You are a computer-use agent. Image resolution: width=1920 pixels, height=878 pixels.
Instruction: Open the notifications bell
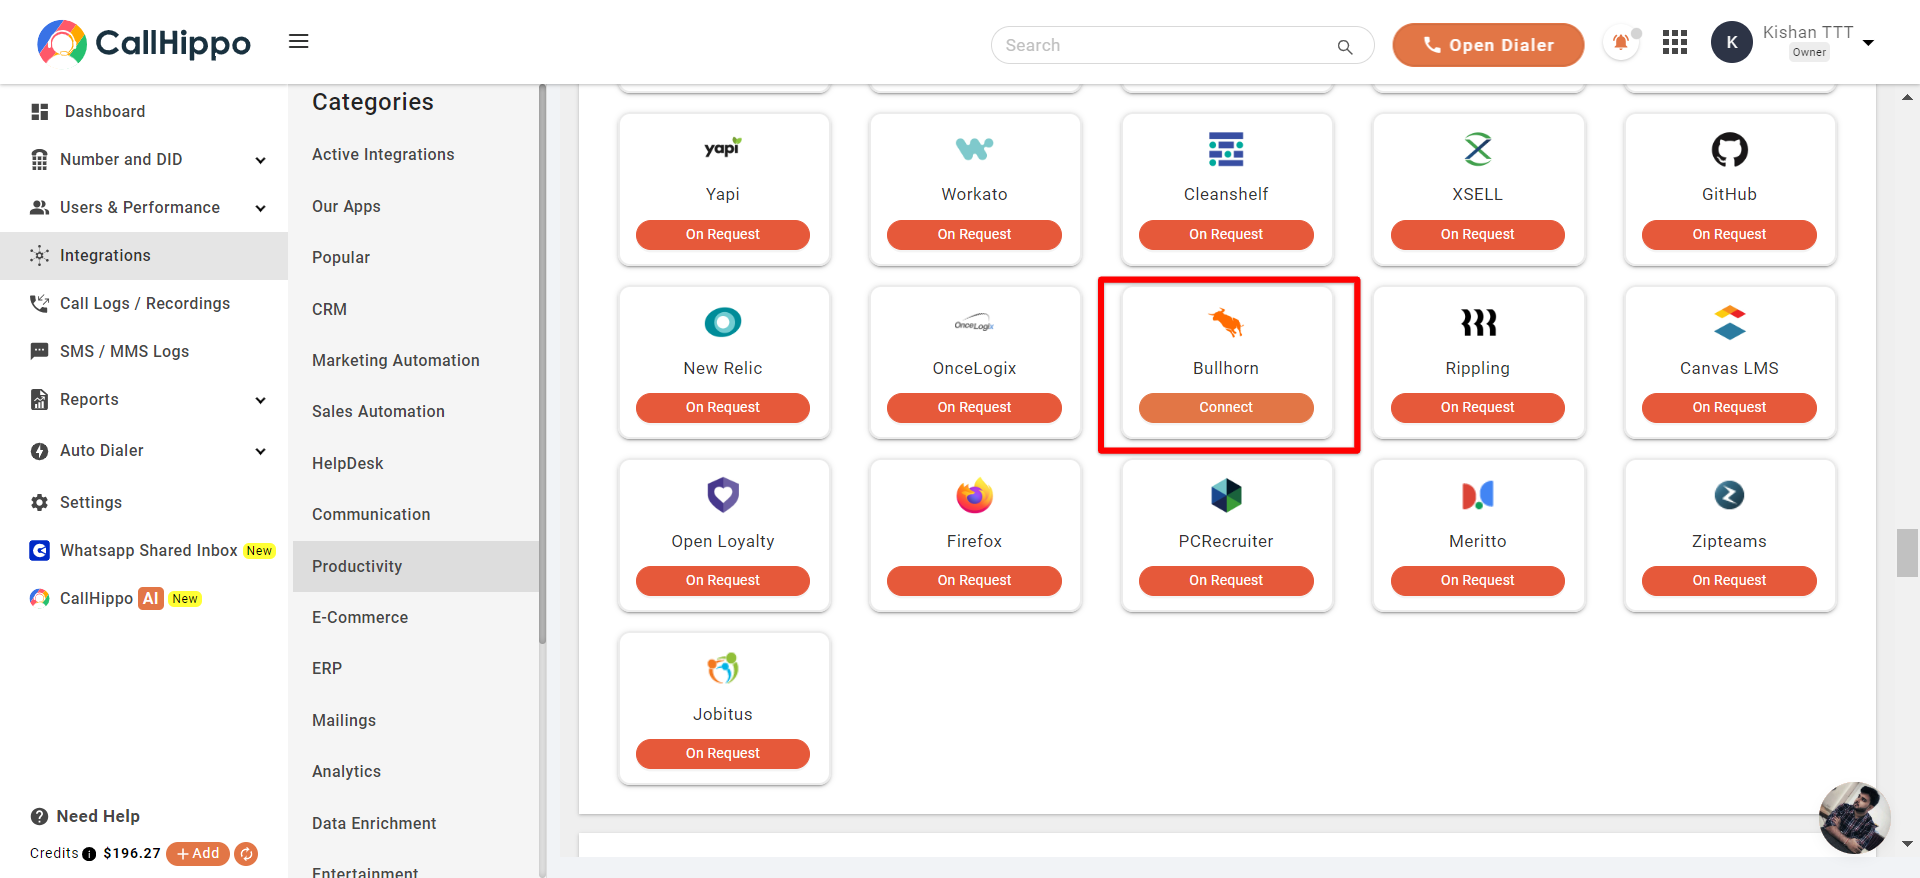pyautogui.click(x=1621, y=43)
